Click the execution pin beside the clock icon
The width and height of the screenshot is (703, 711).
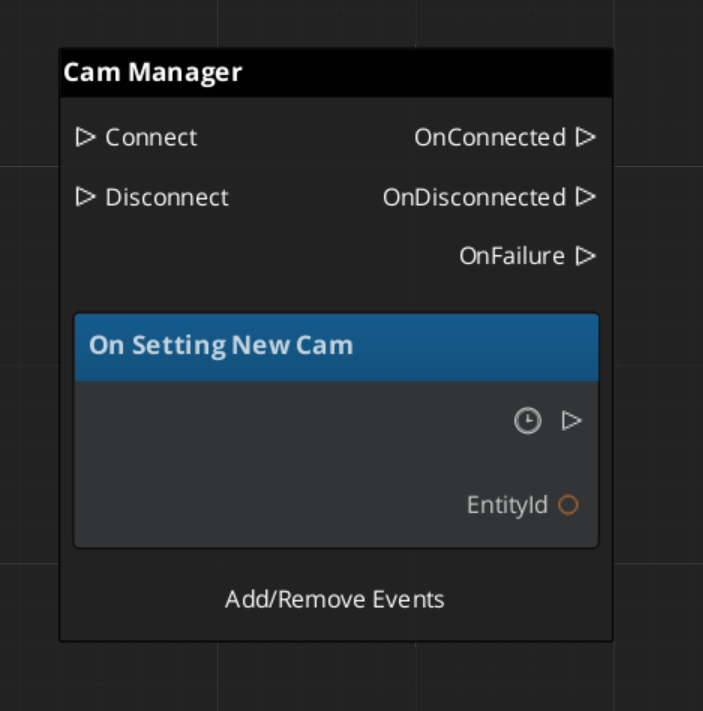pos(571,421)
